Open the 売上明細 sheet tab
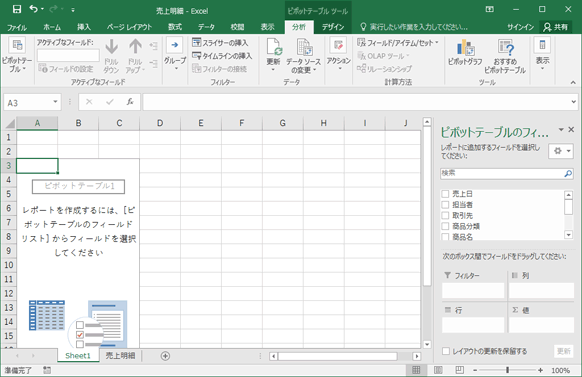The height and width of the screenshot is (377, 582). point(120,355)
